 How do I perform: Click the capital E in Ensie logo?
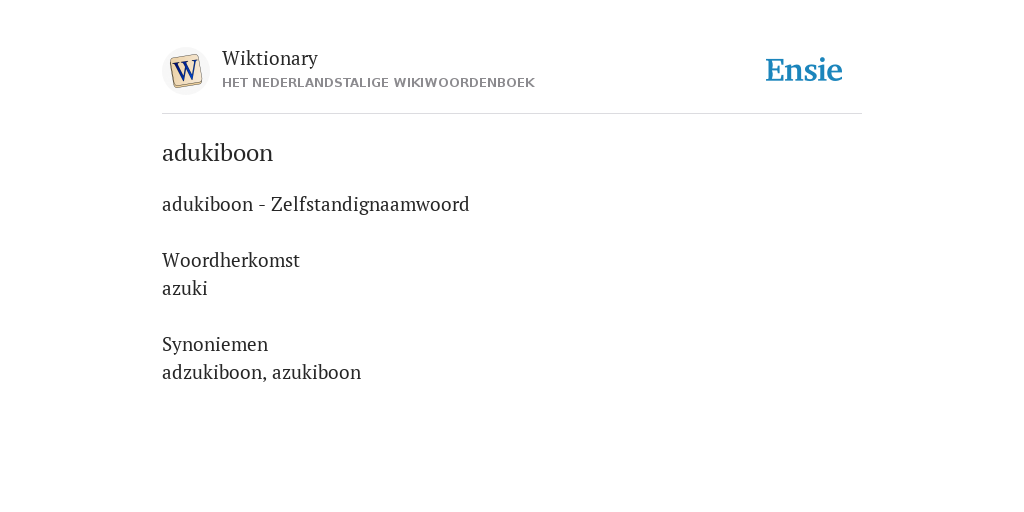(775, 70)
